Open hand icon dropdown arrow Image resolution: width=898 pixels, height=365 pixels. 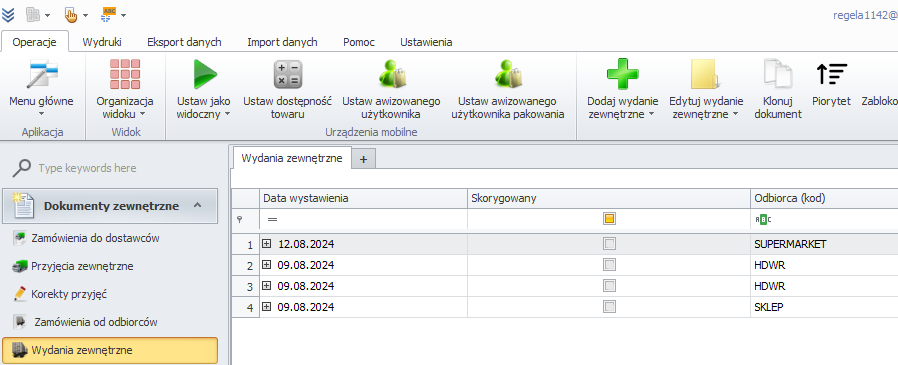85,15
